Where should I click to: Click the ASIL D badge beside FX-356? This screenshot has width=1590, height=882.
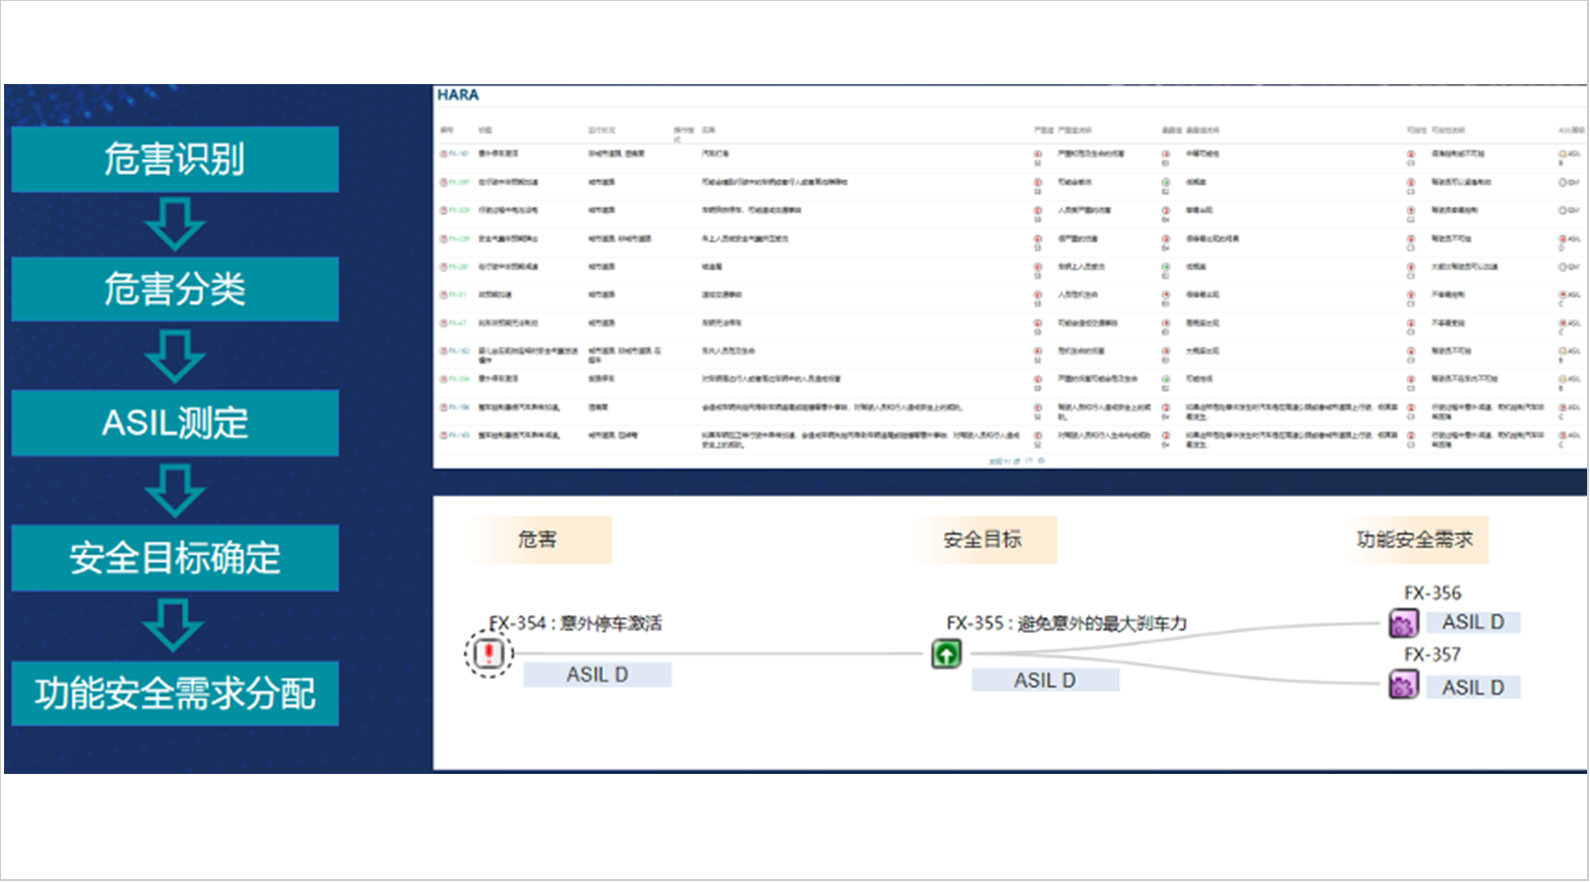click(1473, 622)
